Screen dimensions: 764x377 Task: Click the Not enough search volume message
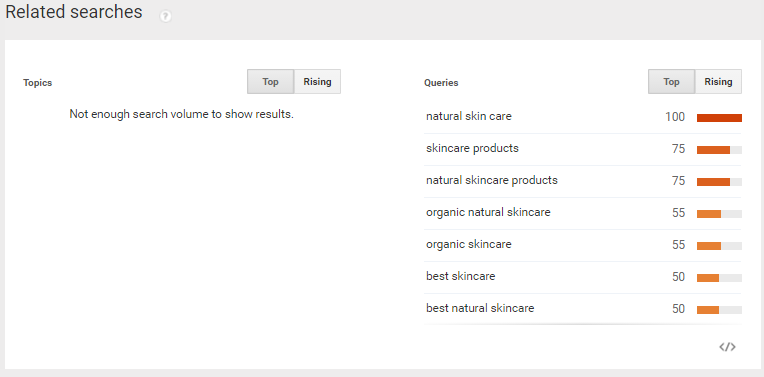181,114
